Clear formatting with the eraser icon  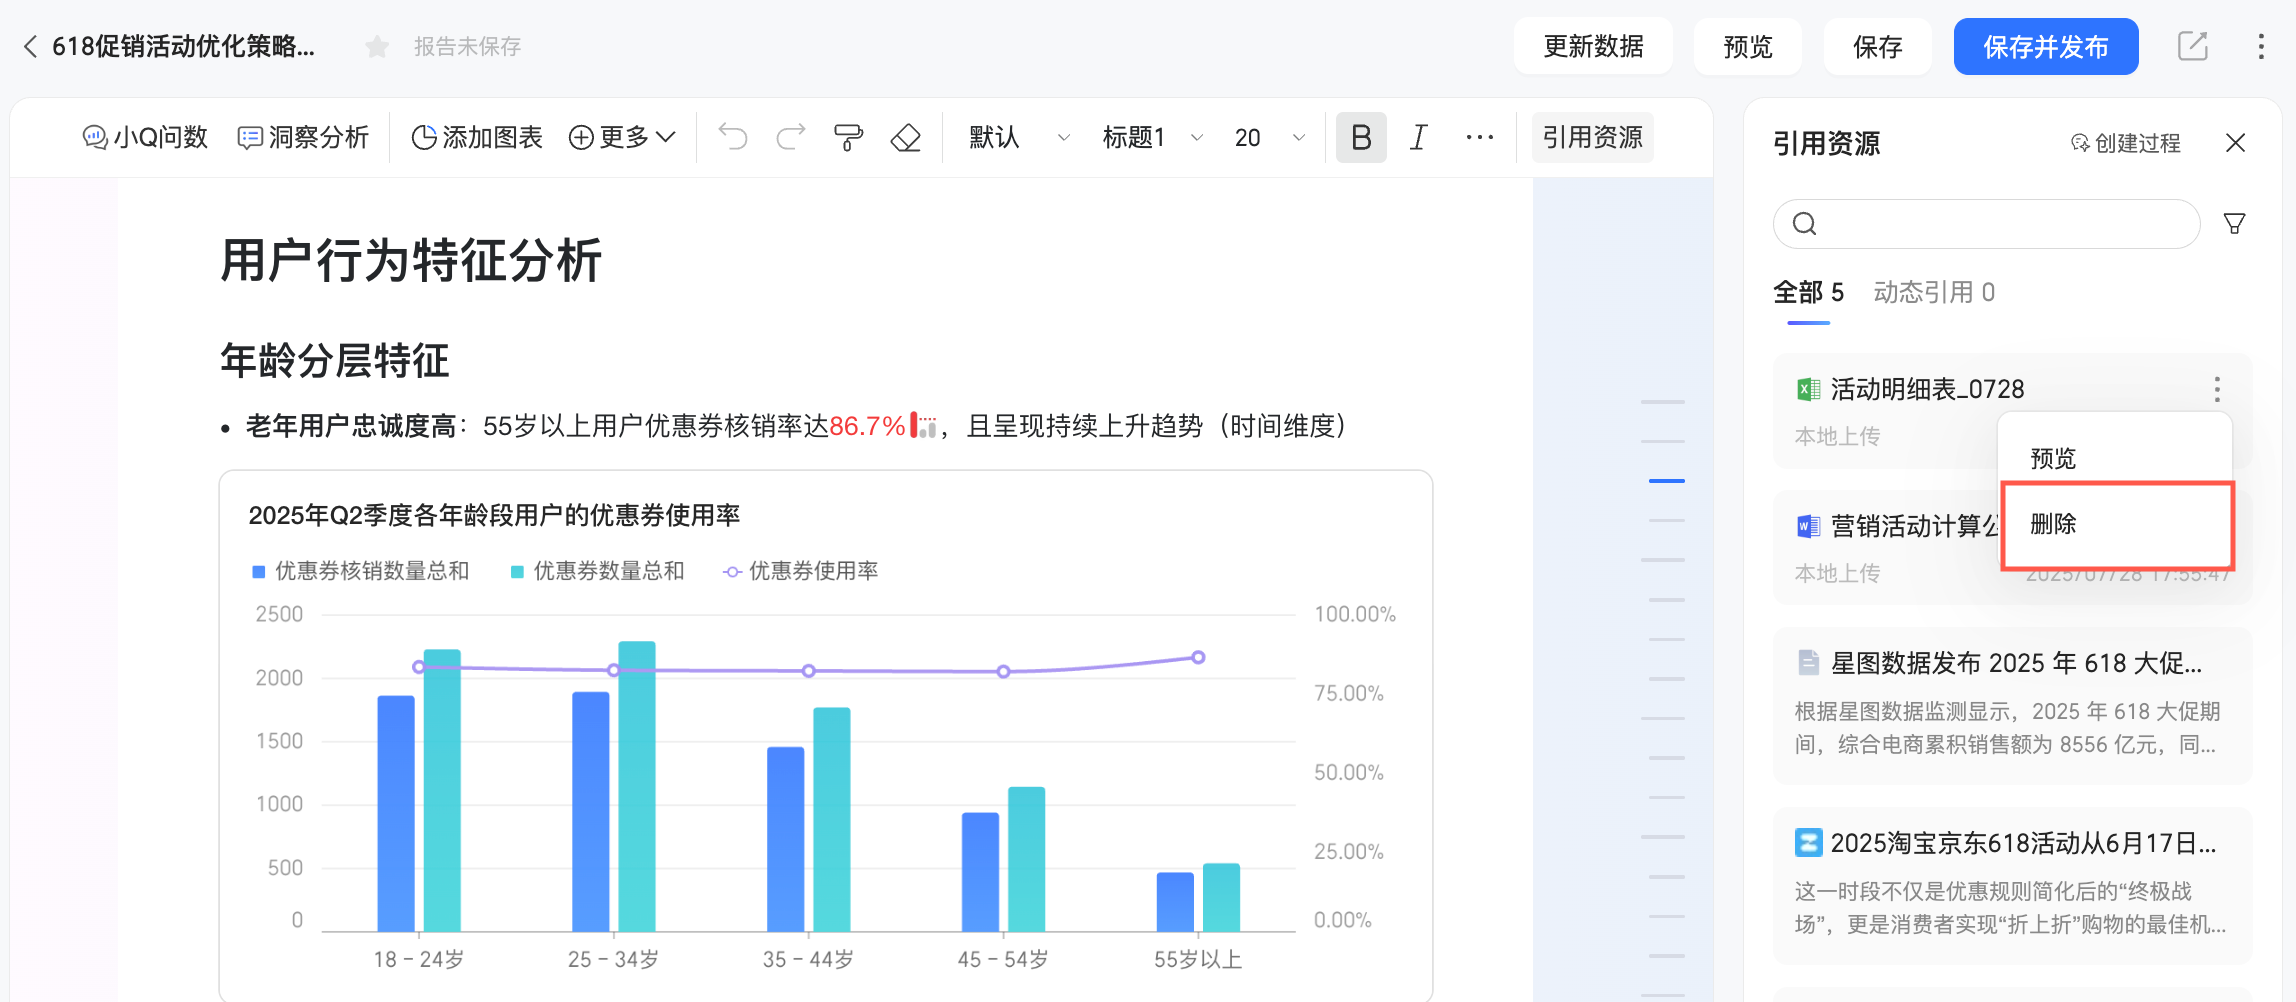pyautogui.click(x=906, y=137)
